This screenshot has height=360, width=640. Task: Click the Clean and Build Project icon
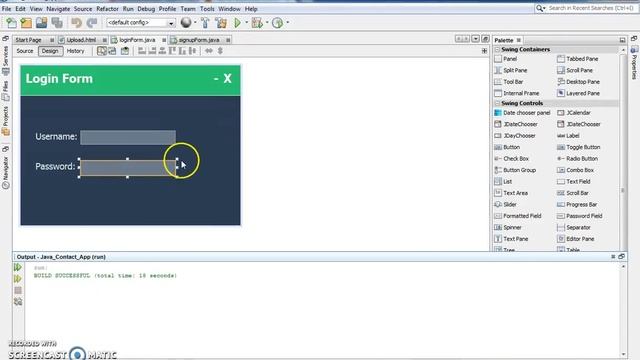(x=221, y=23)
